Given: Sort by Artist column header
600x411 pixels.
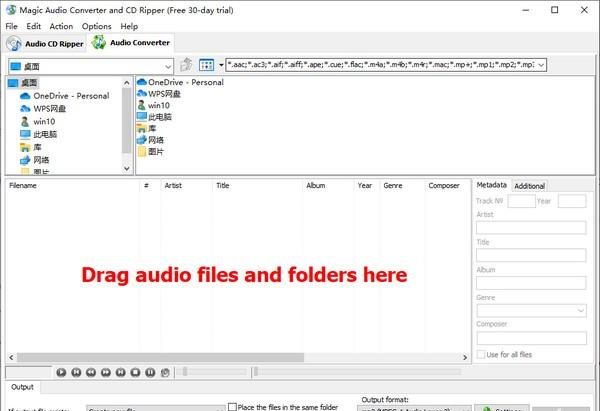Looking at the screenshot, I should pyautogui.click(x=186, y=186).
